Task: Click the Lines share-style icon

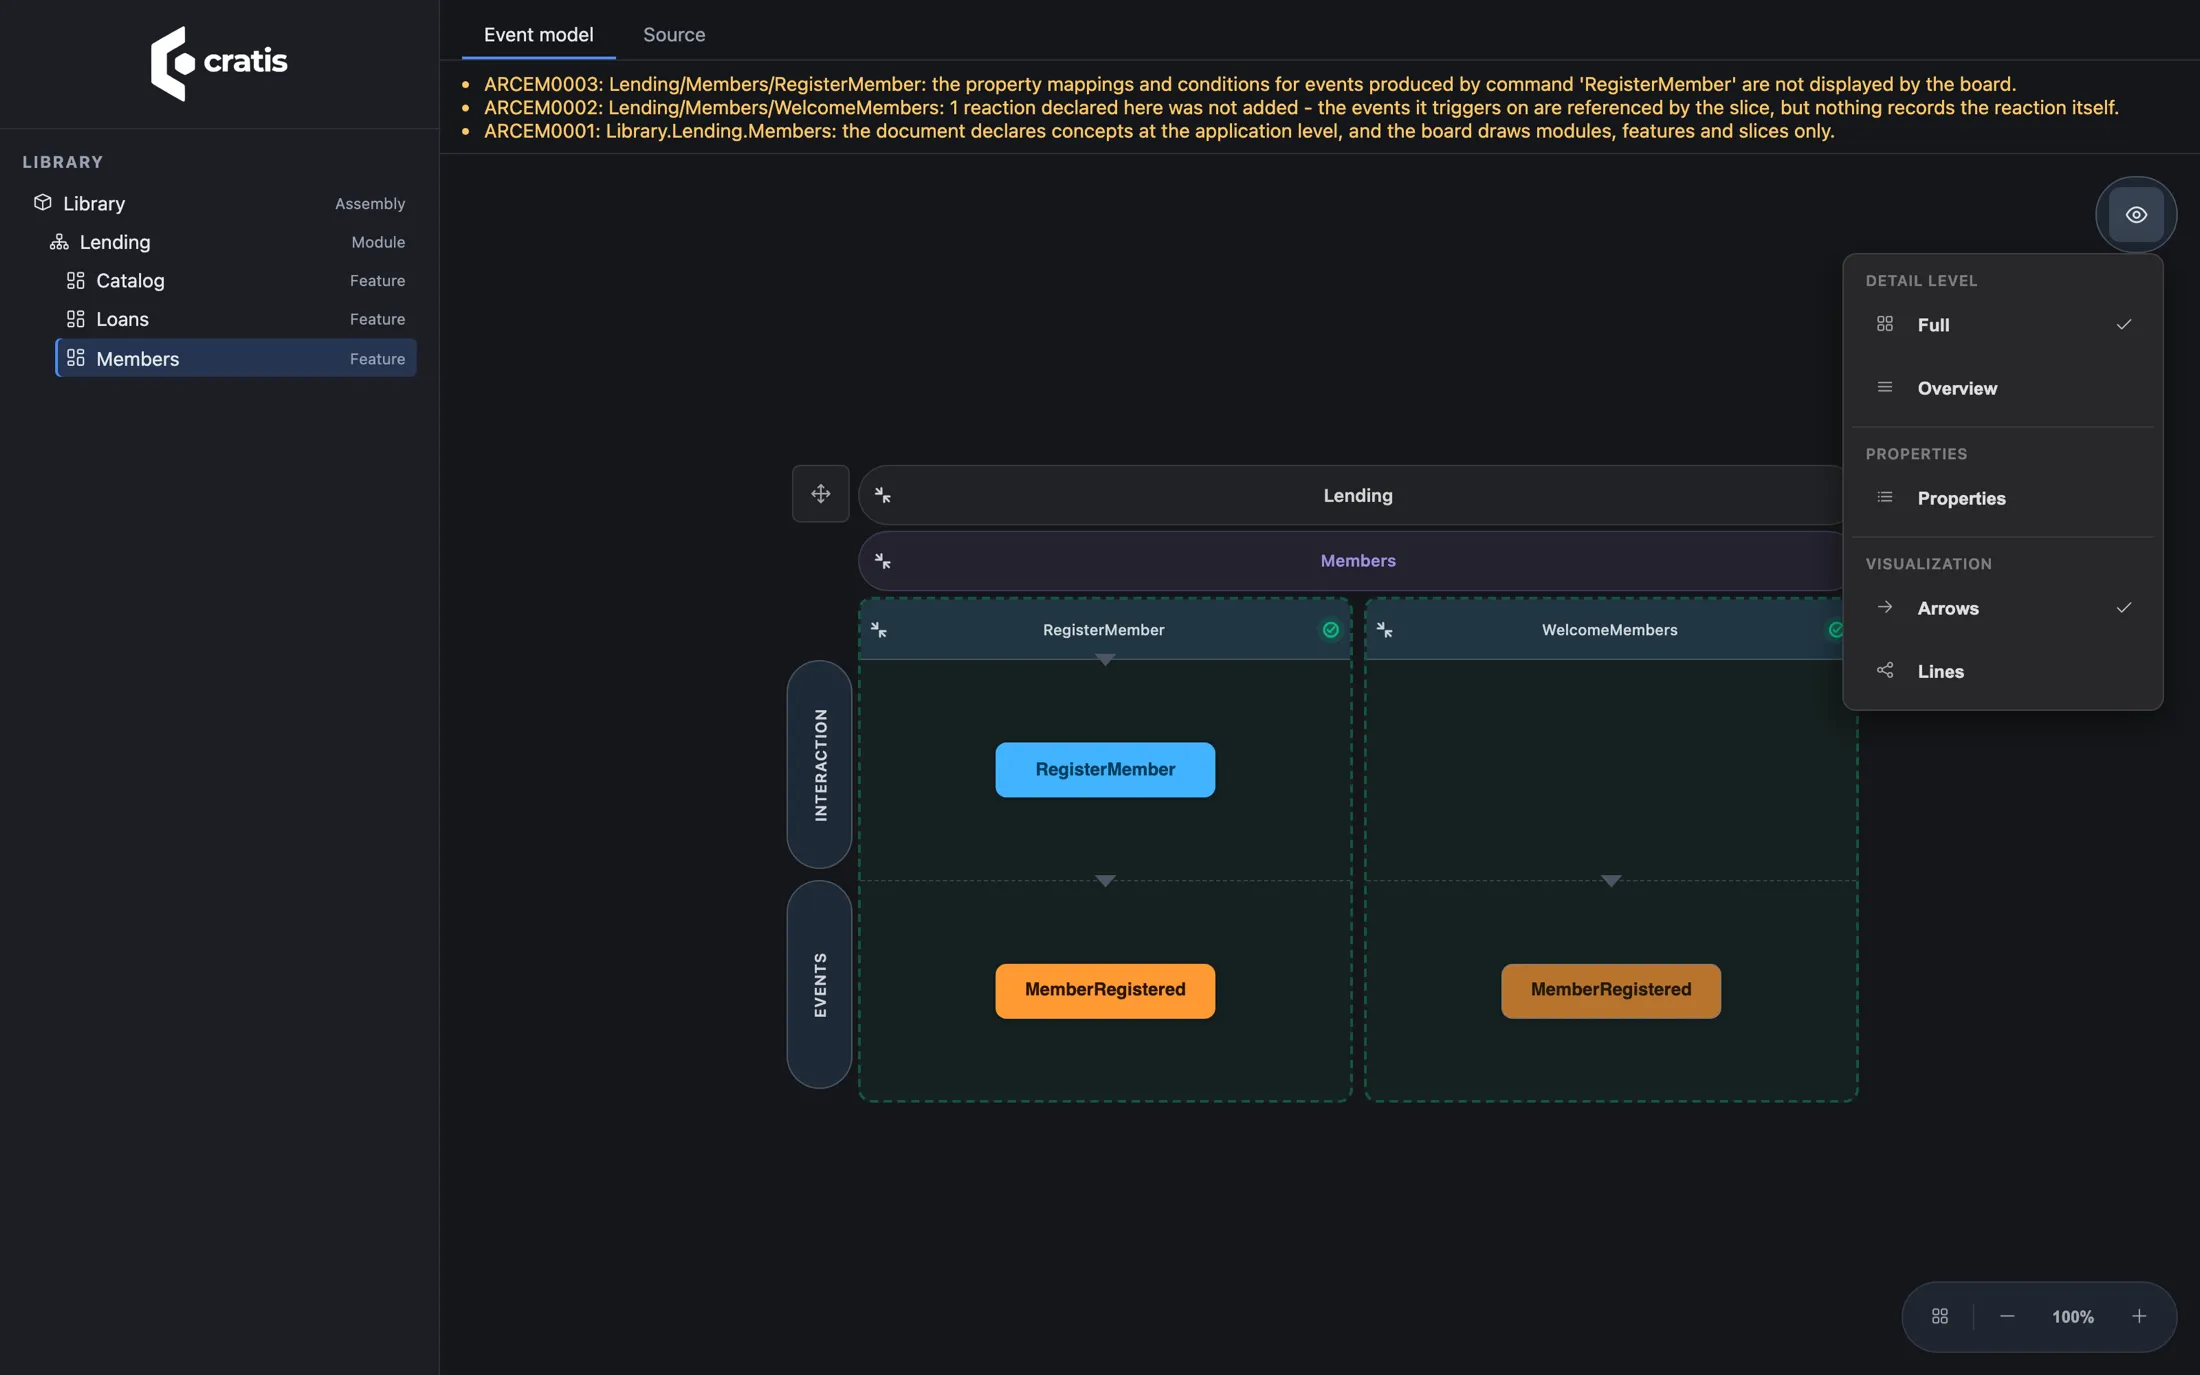Action: 1885,670
